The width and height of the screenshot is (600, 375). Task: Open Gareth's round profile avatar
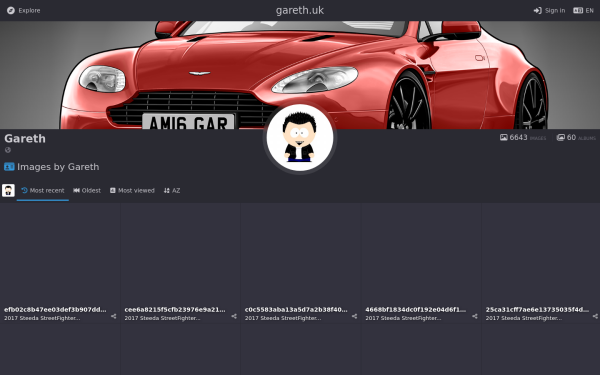300,138
